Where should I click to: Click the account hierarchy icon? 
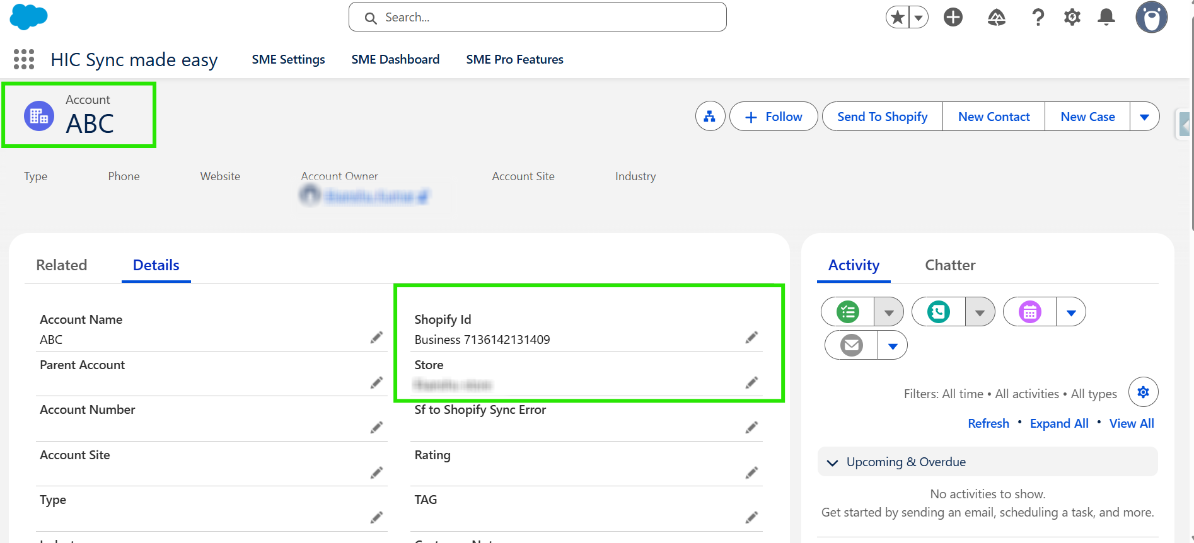point(709,117)
